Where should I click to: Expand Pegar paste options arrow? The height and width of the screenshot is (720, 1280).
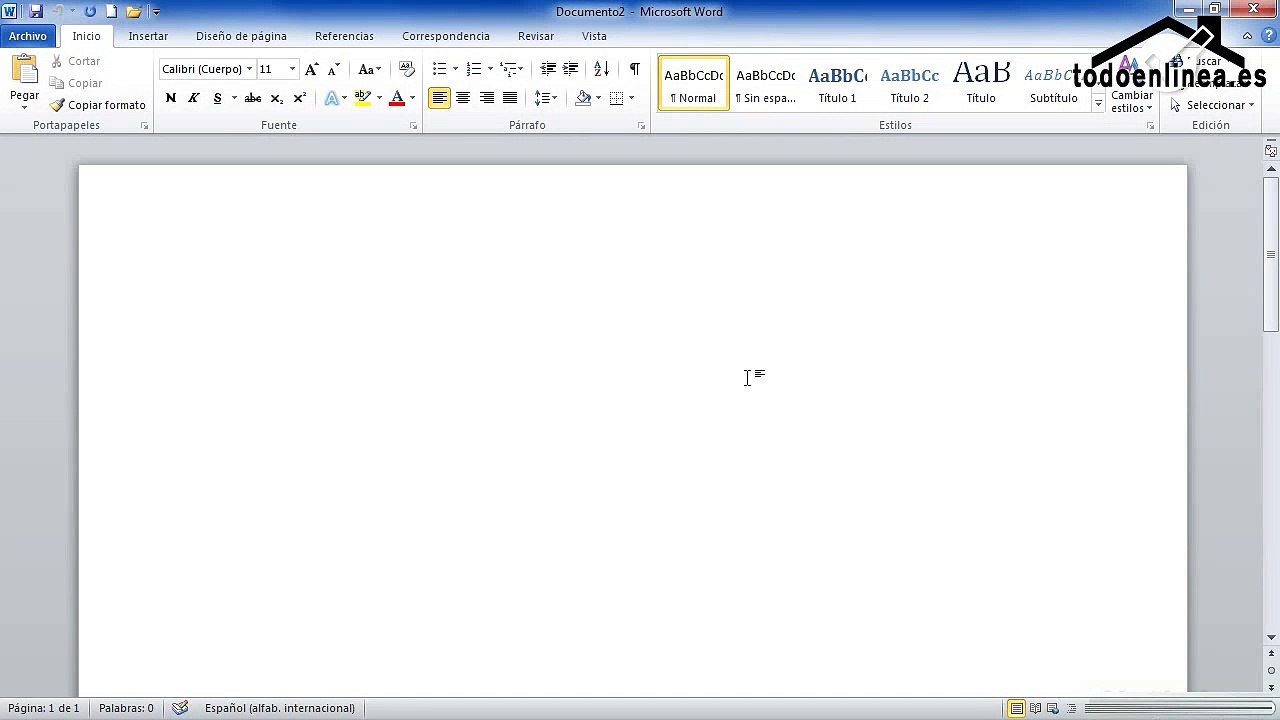click(25, 106)
